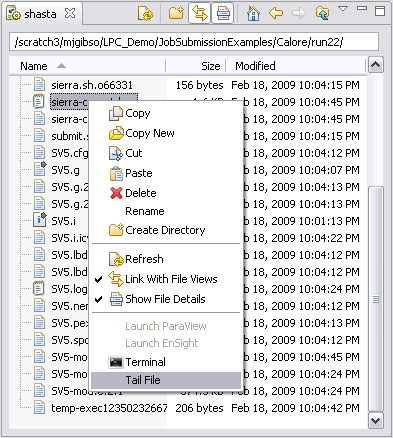Click the Refresh toolbar icon

[145, 14]
